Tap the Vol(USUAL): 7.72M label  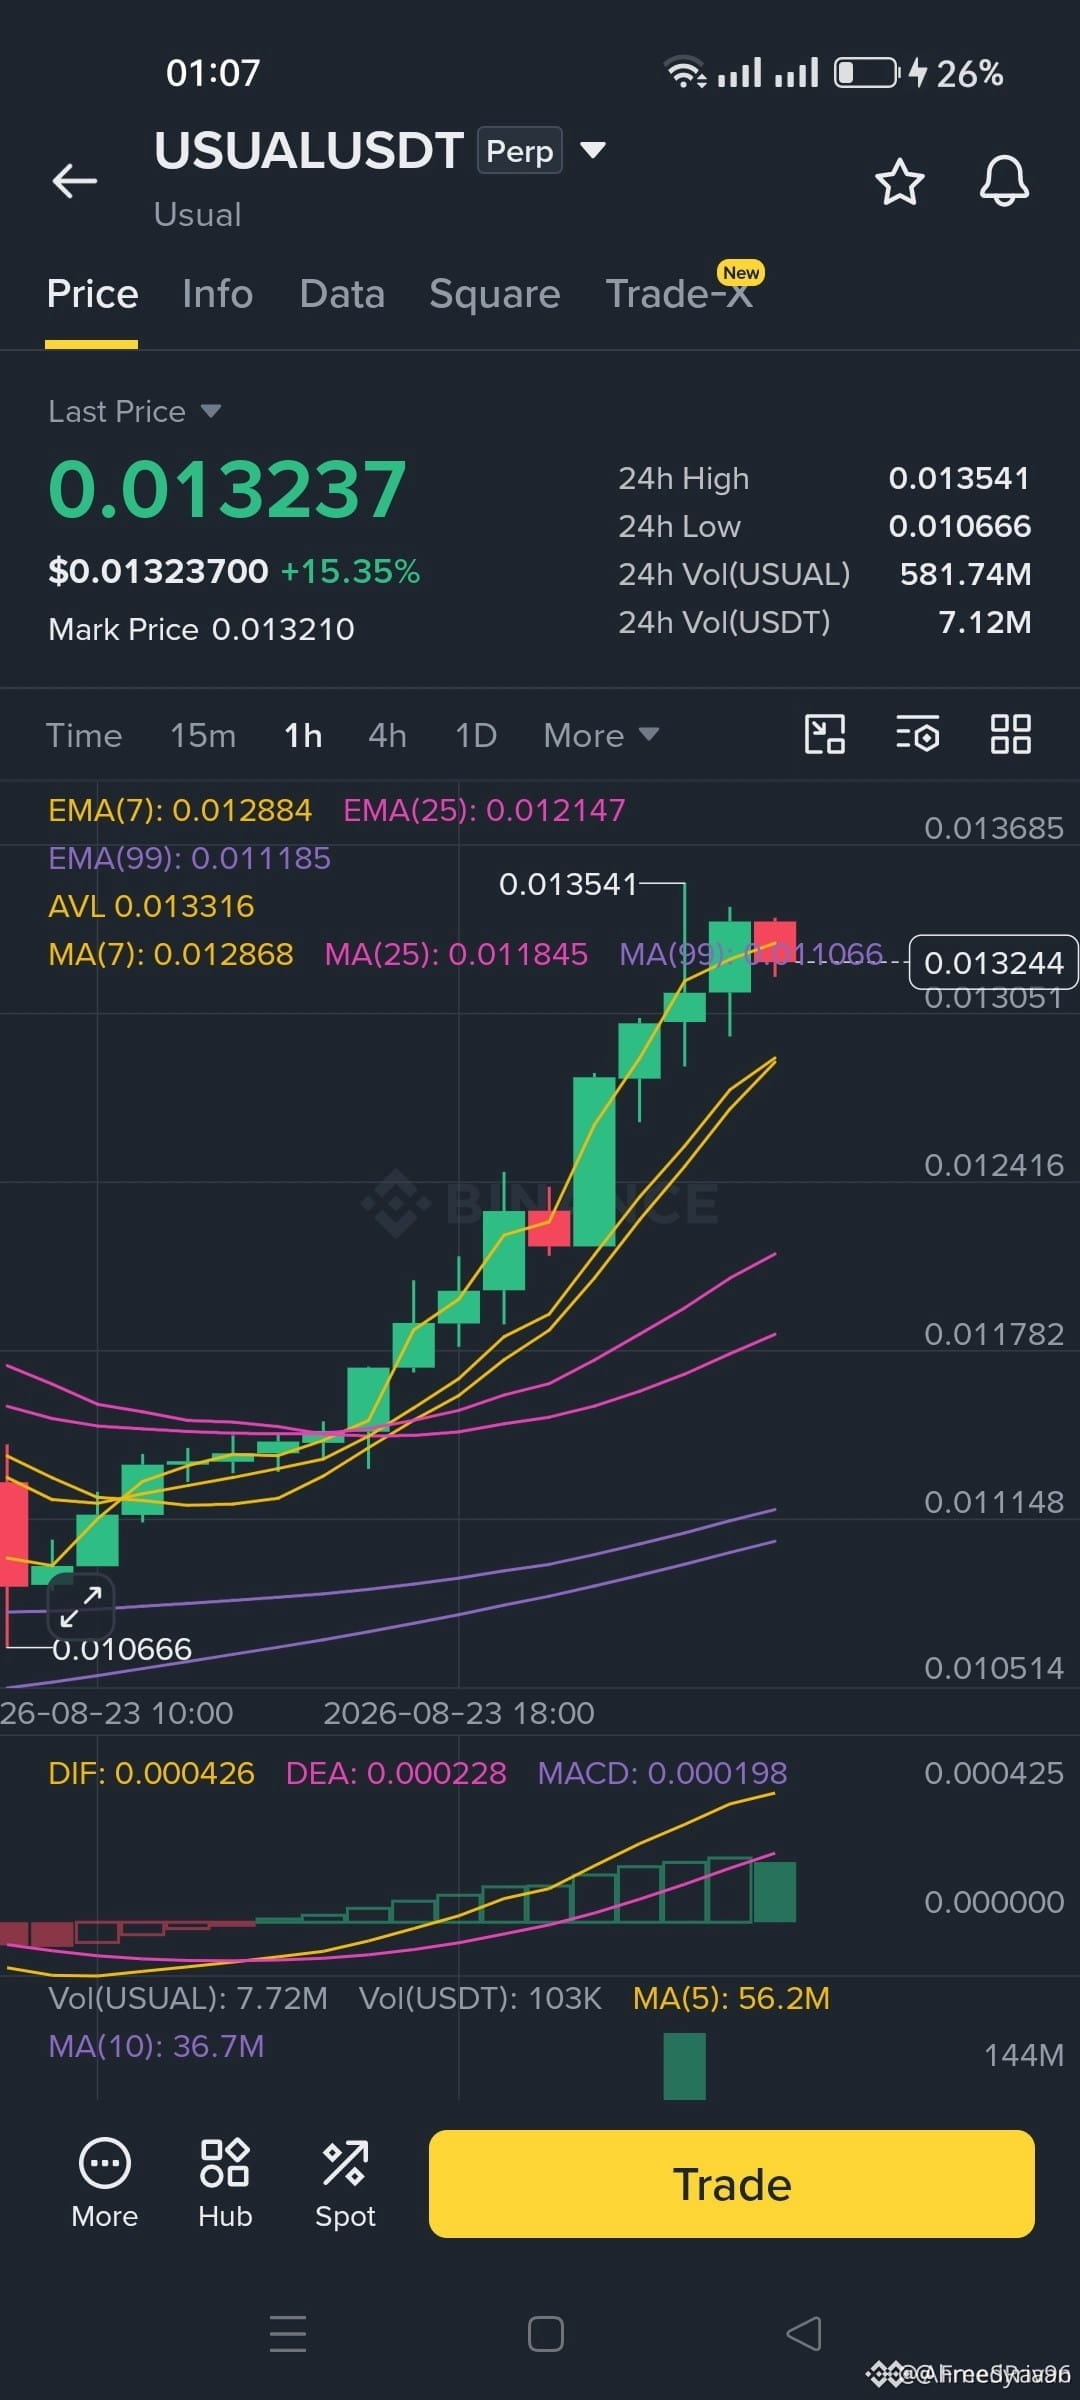pyautogui.click(x=188, y=1998)
